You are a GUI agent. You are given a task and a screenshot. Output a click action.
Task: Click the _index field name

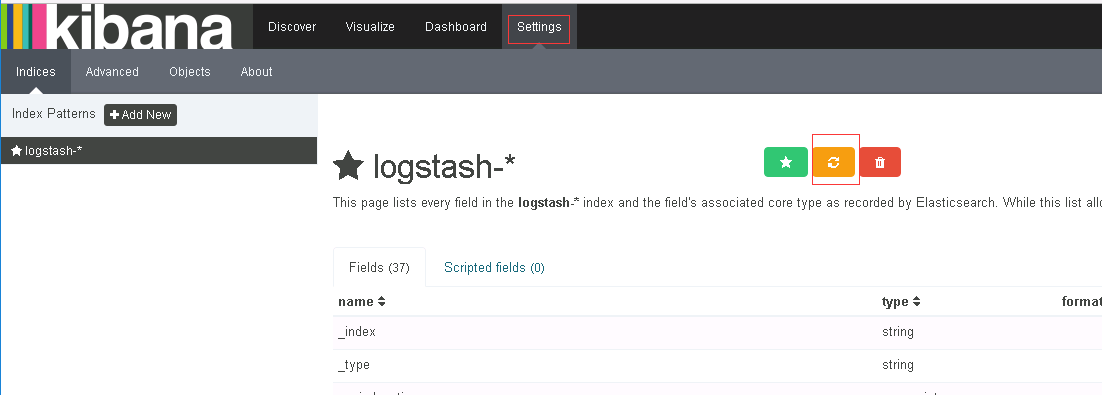pyautogui.click(x=357, y=332)
